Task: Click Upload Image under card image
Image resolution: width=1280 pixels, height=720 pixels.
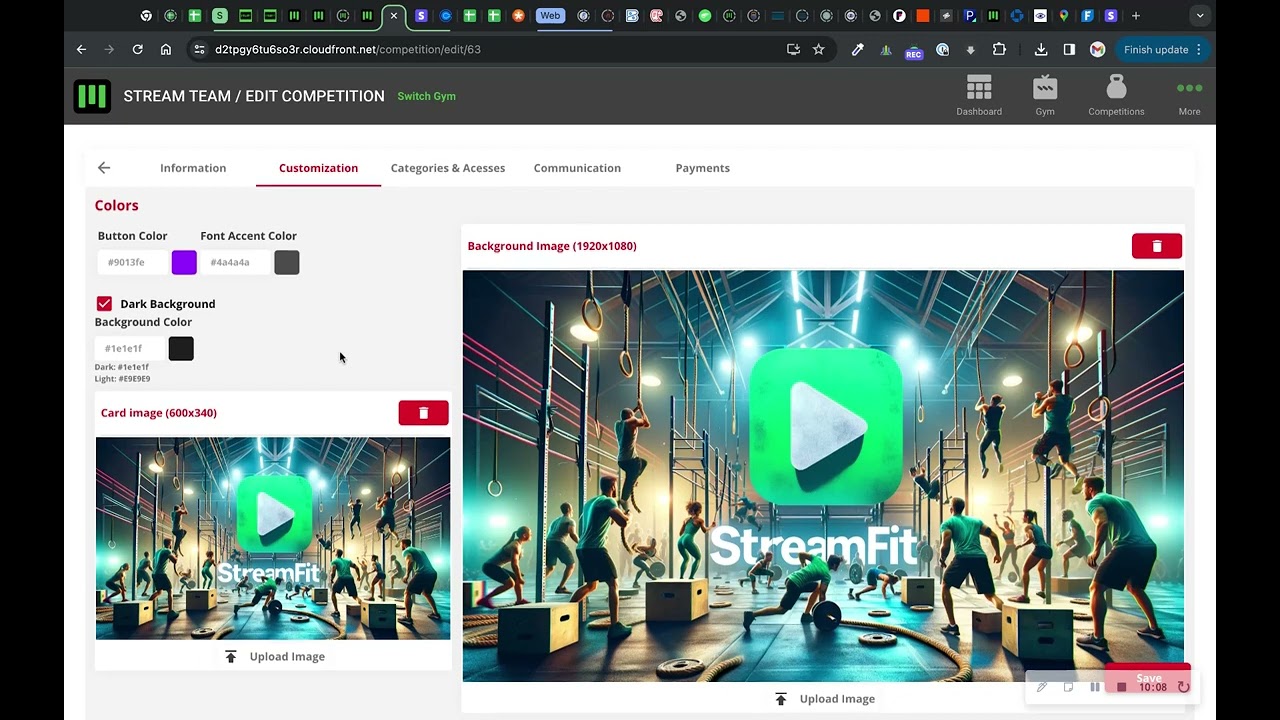Action: pyautogui.click(x=274, y=657)
